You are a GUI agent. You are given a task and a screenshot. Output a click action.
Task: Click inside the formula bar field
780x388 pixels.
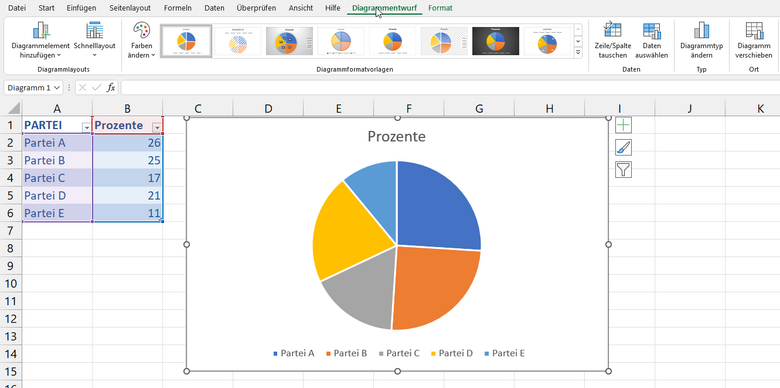click(448, 88)
